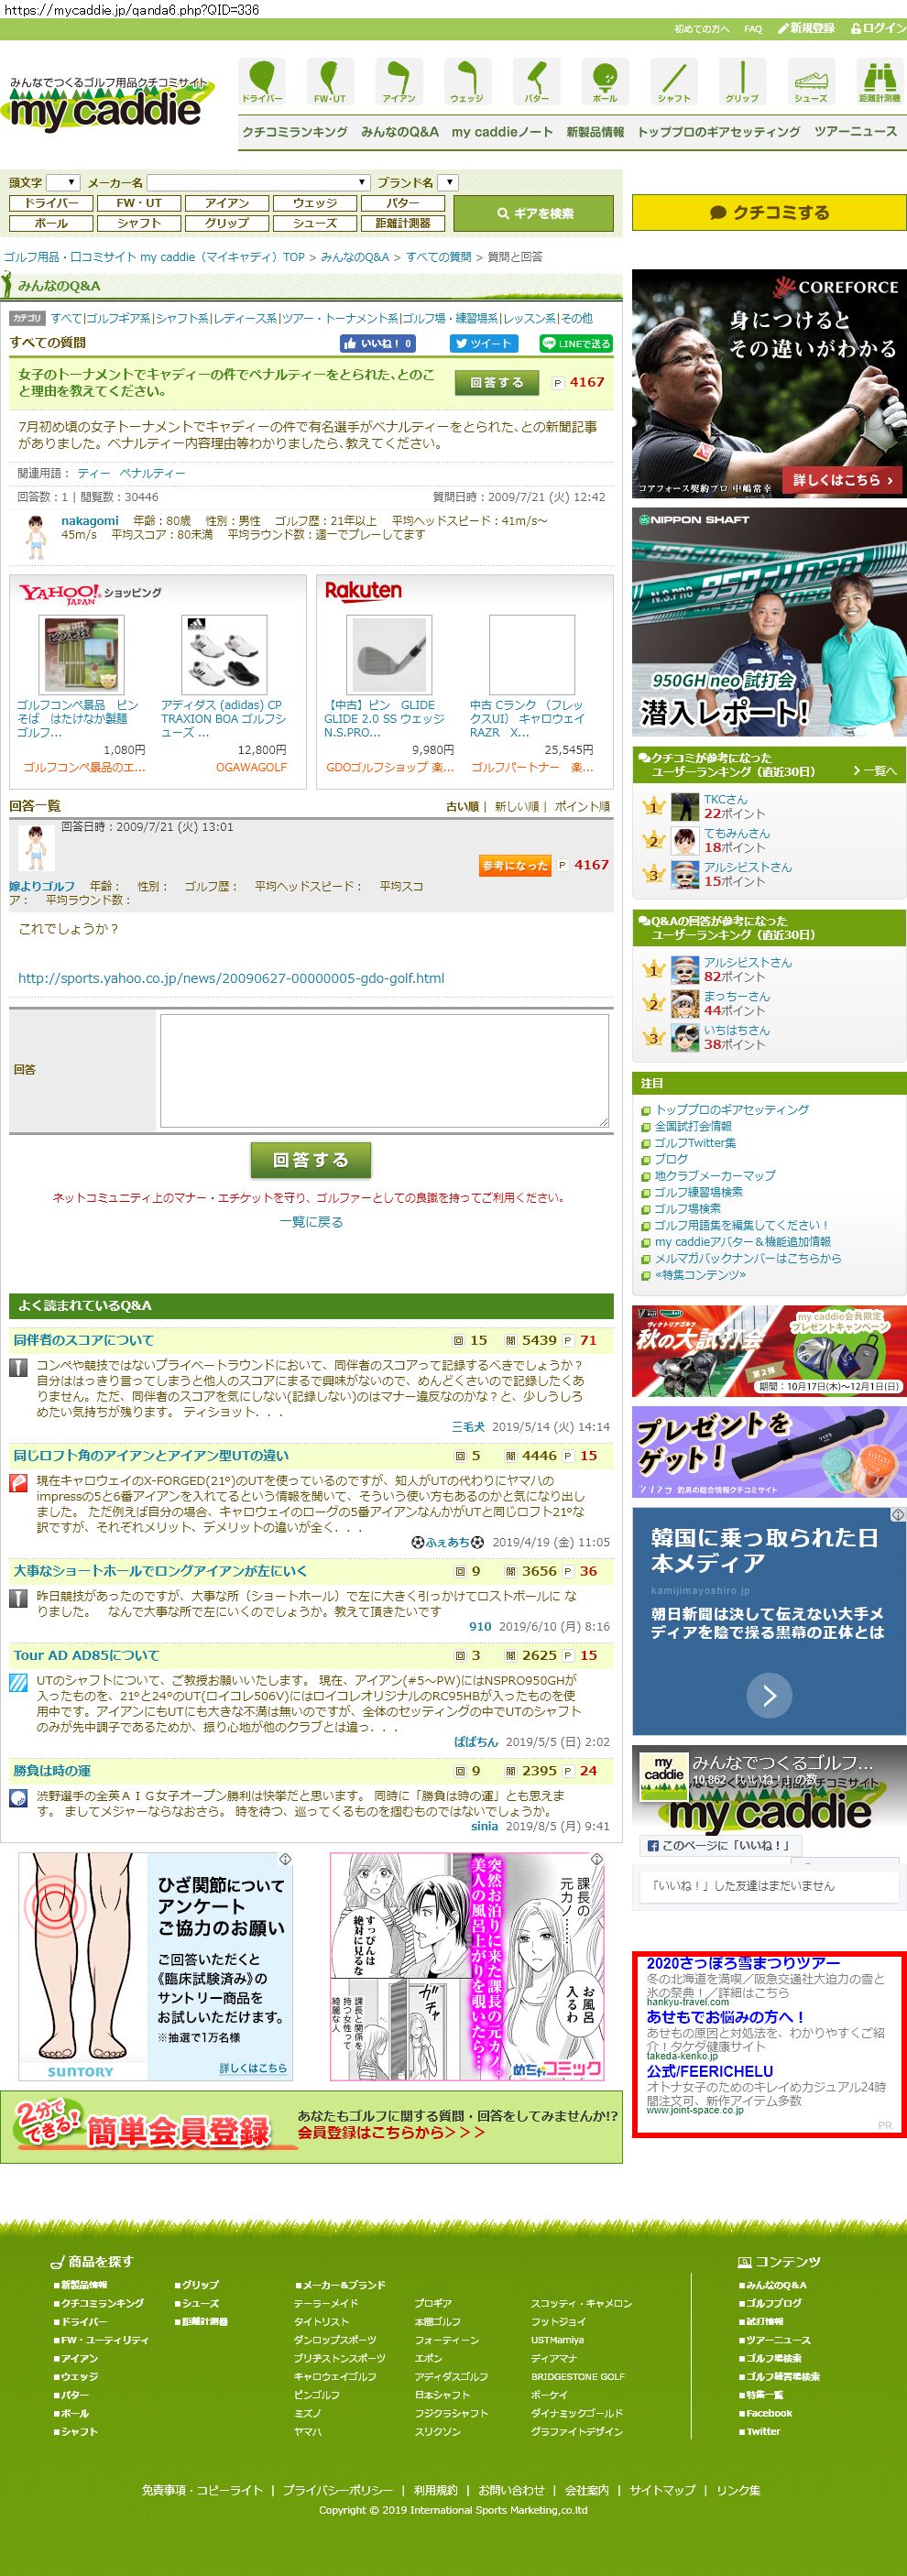Viewport: 907px width, 2576px height.
Task: Open the FW・UT club category icon
Action: coord(329,81)
